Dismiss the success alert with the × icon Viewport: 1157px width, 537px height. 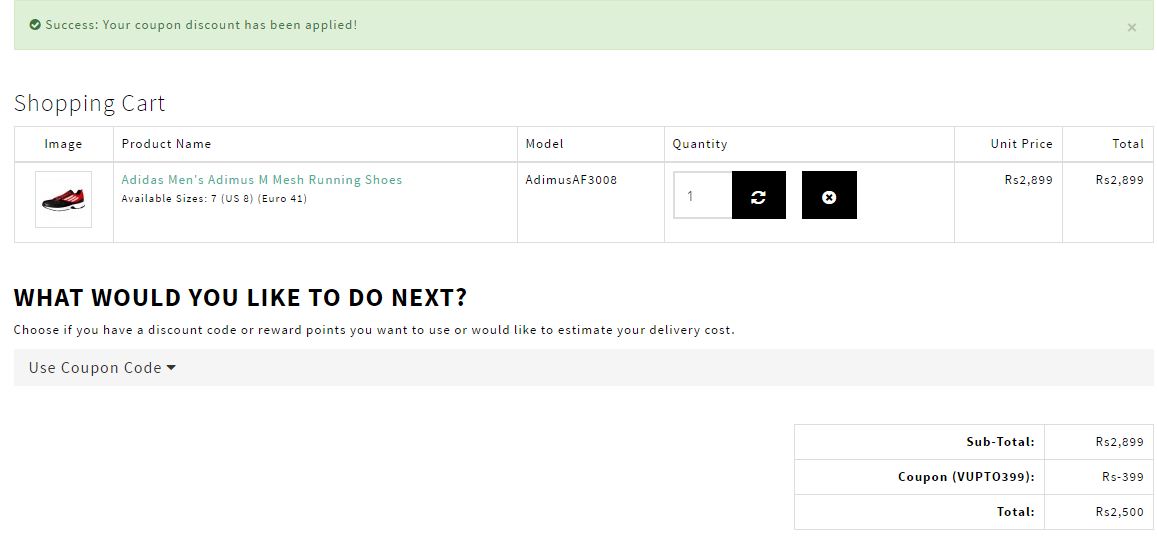pyautogui.click(x=1131, y=28)
